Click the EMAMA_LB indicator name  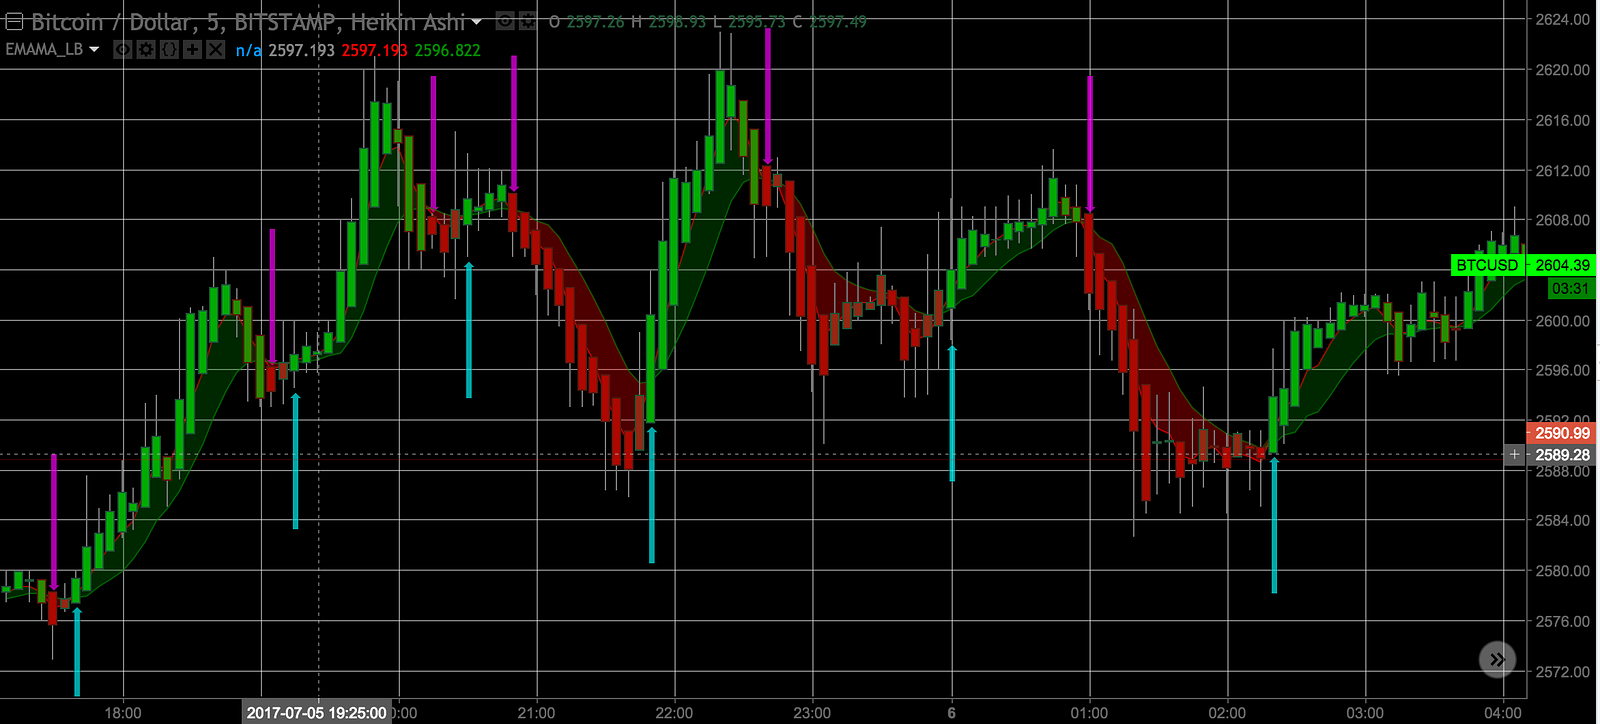tap(44, 49)
